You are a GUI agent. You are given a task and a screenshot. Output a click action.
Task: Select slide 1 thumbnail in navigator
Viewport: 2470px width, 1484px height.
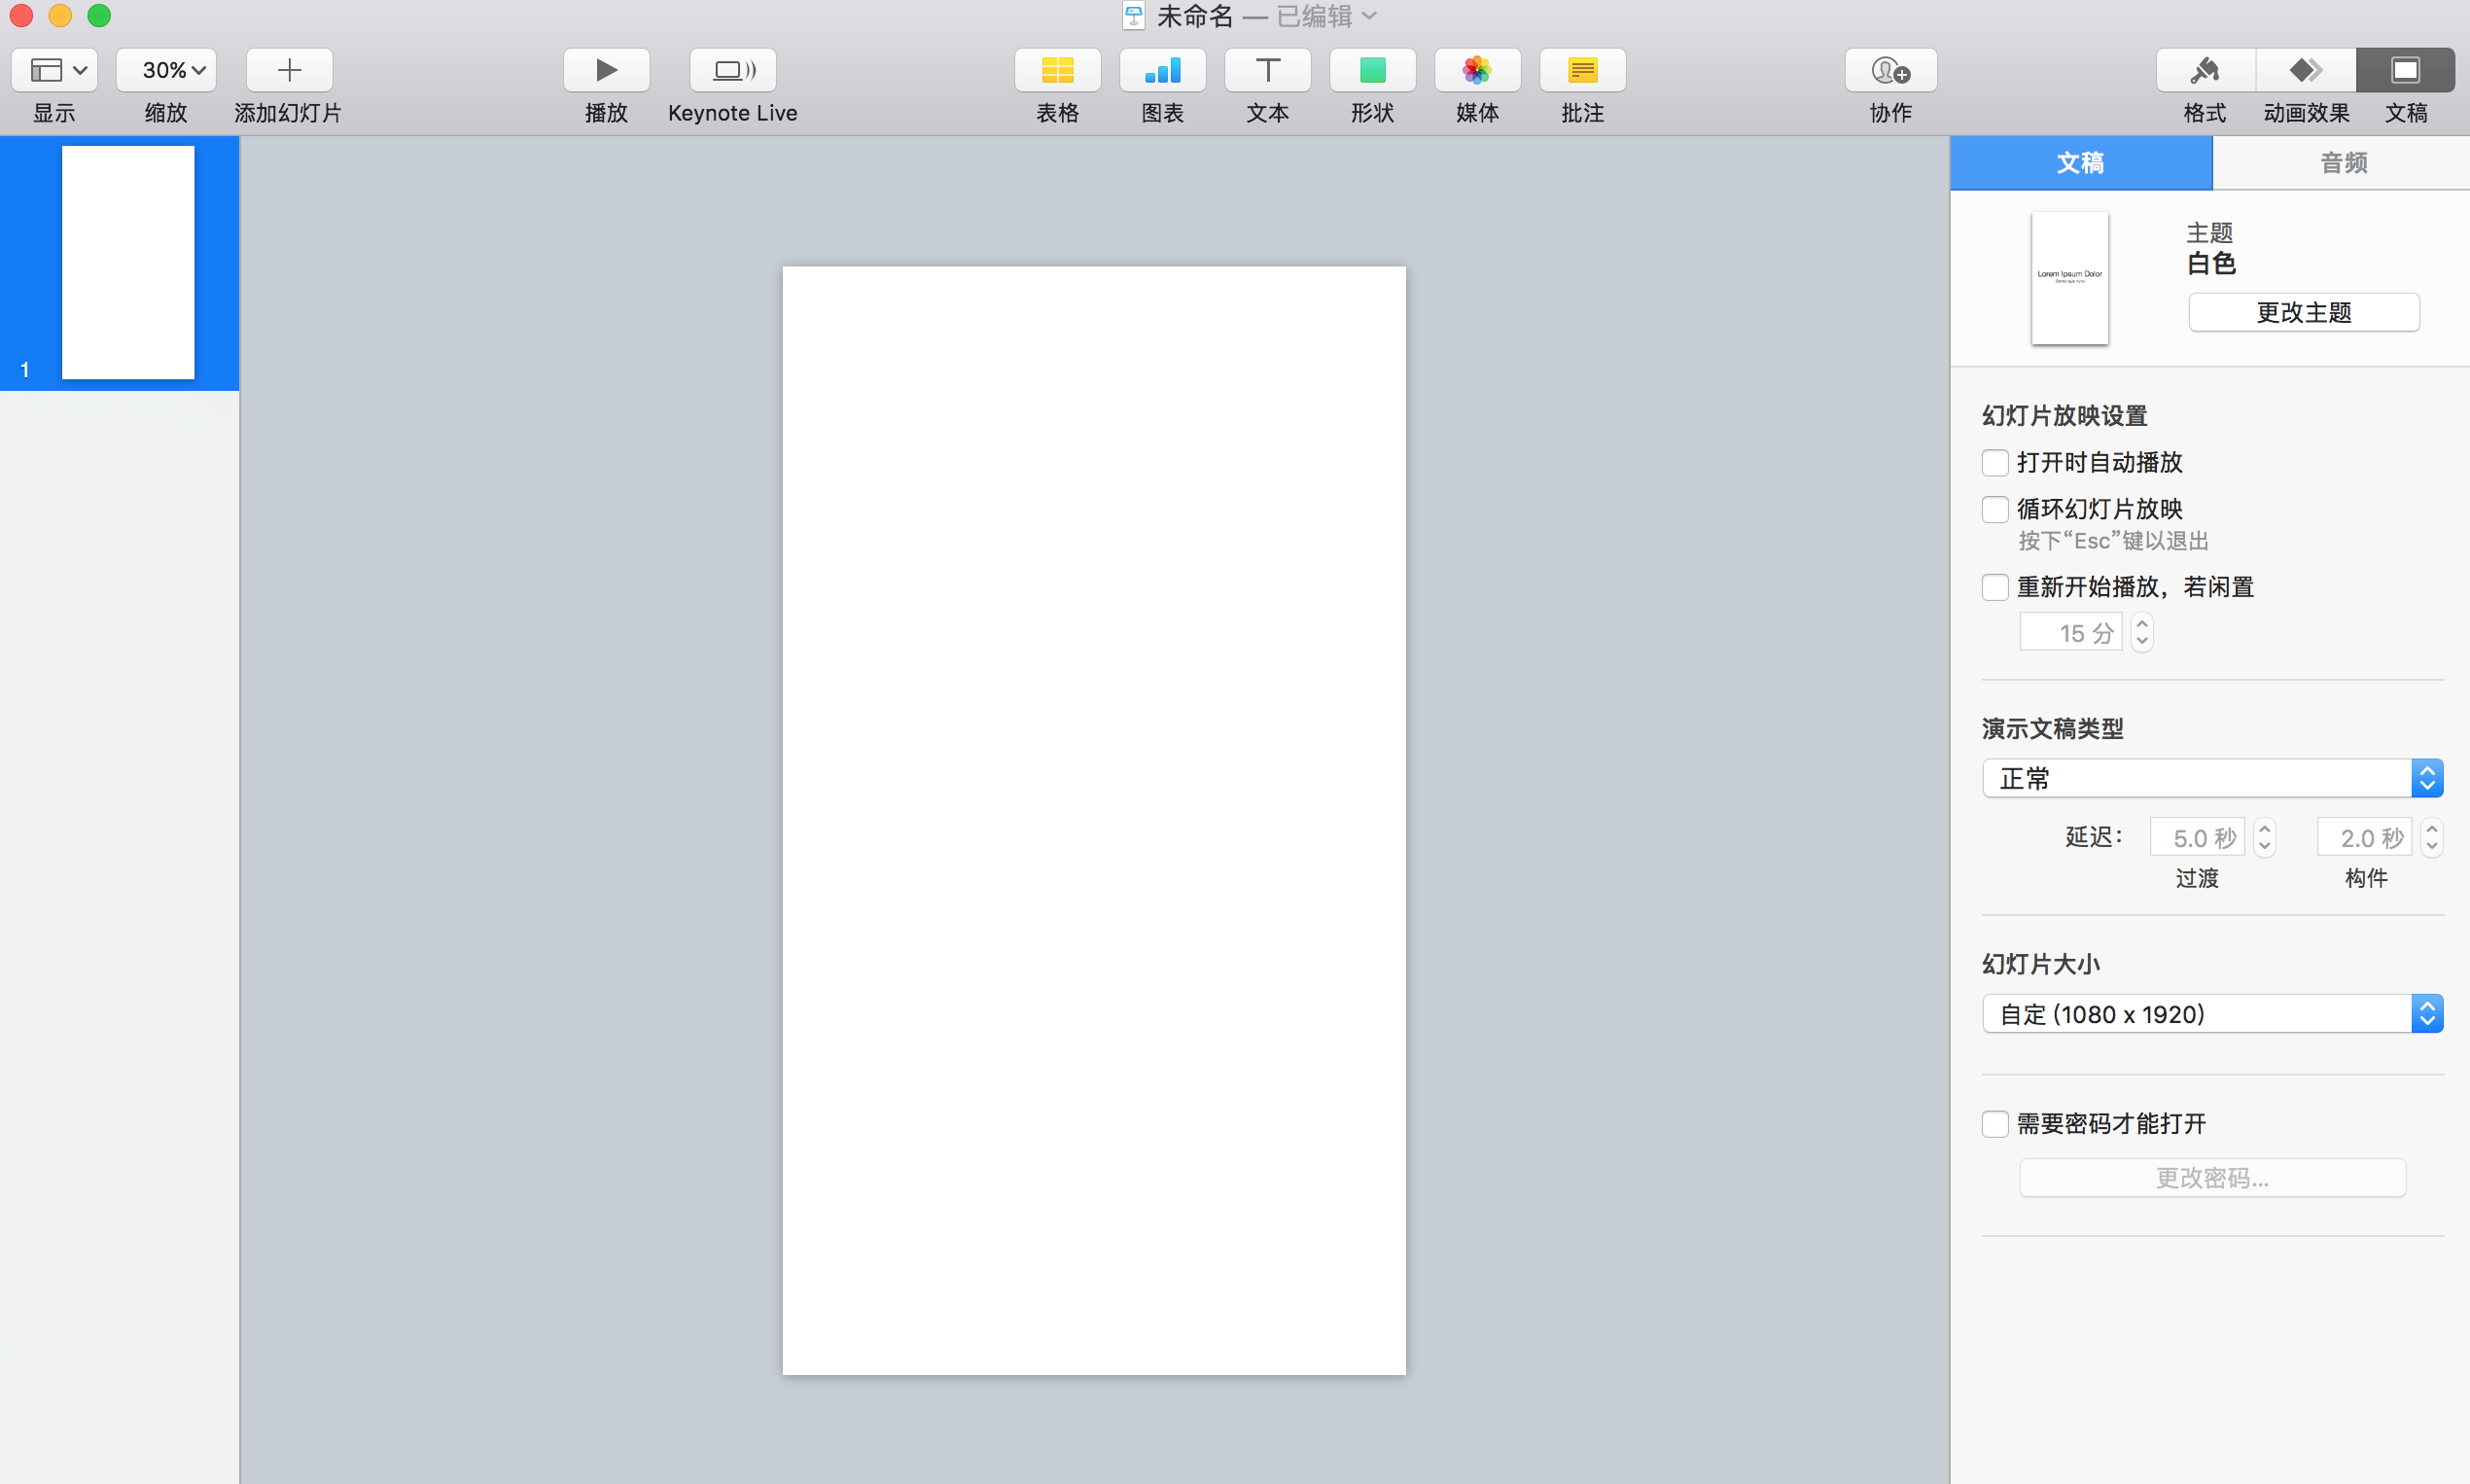pos(128,262)
